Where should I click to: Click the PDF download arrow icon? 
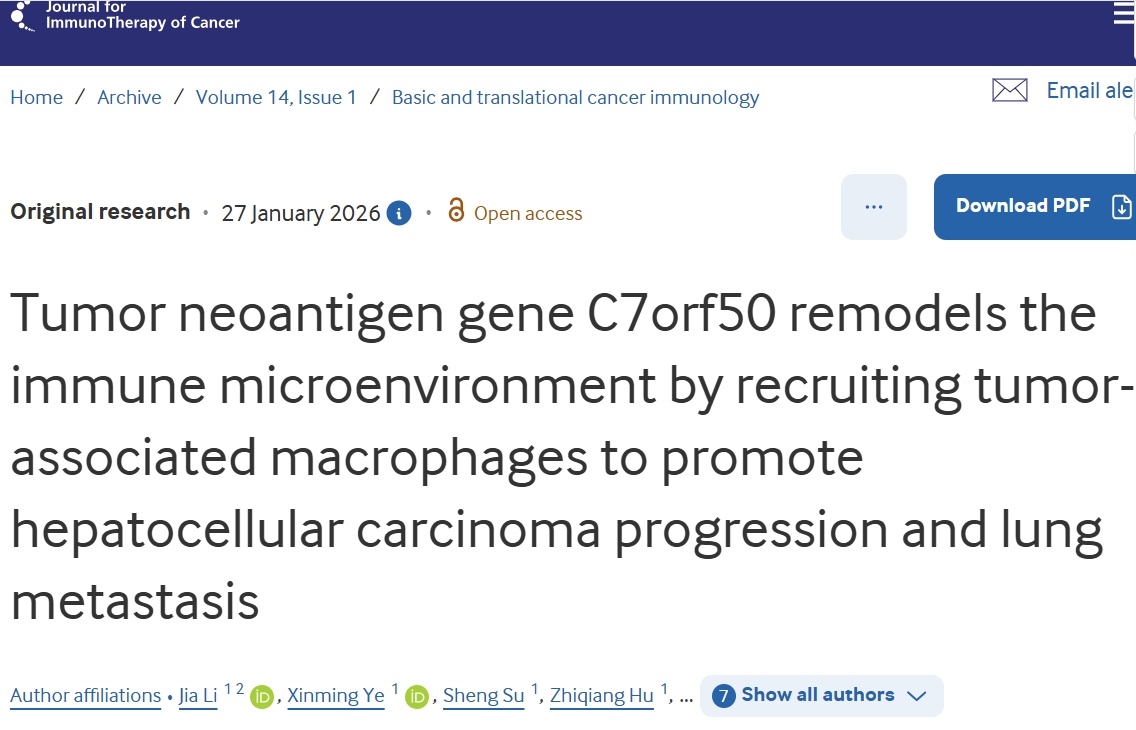[x=1121, y=207]
